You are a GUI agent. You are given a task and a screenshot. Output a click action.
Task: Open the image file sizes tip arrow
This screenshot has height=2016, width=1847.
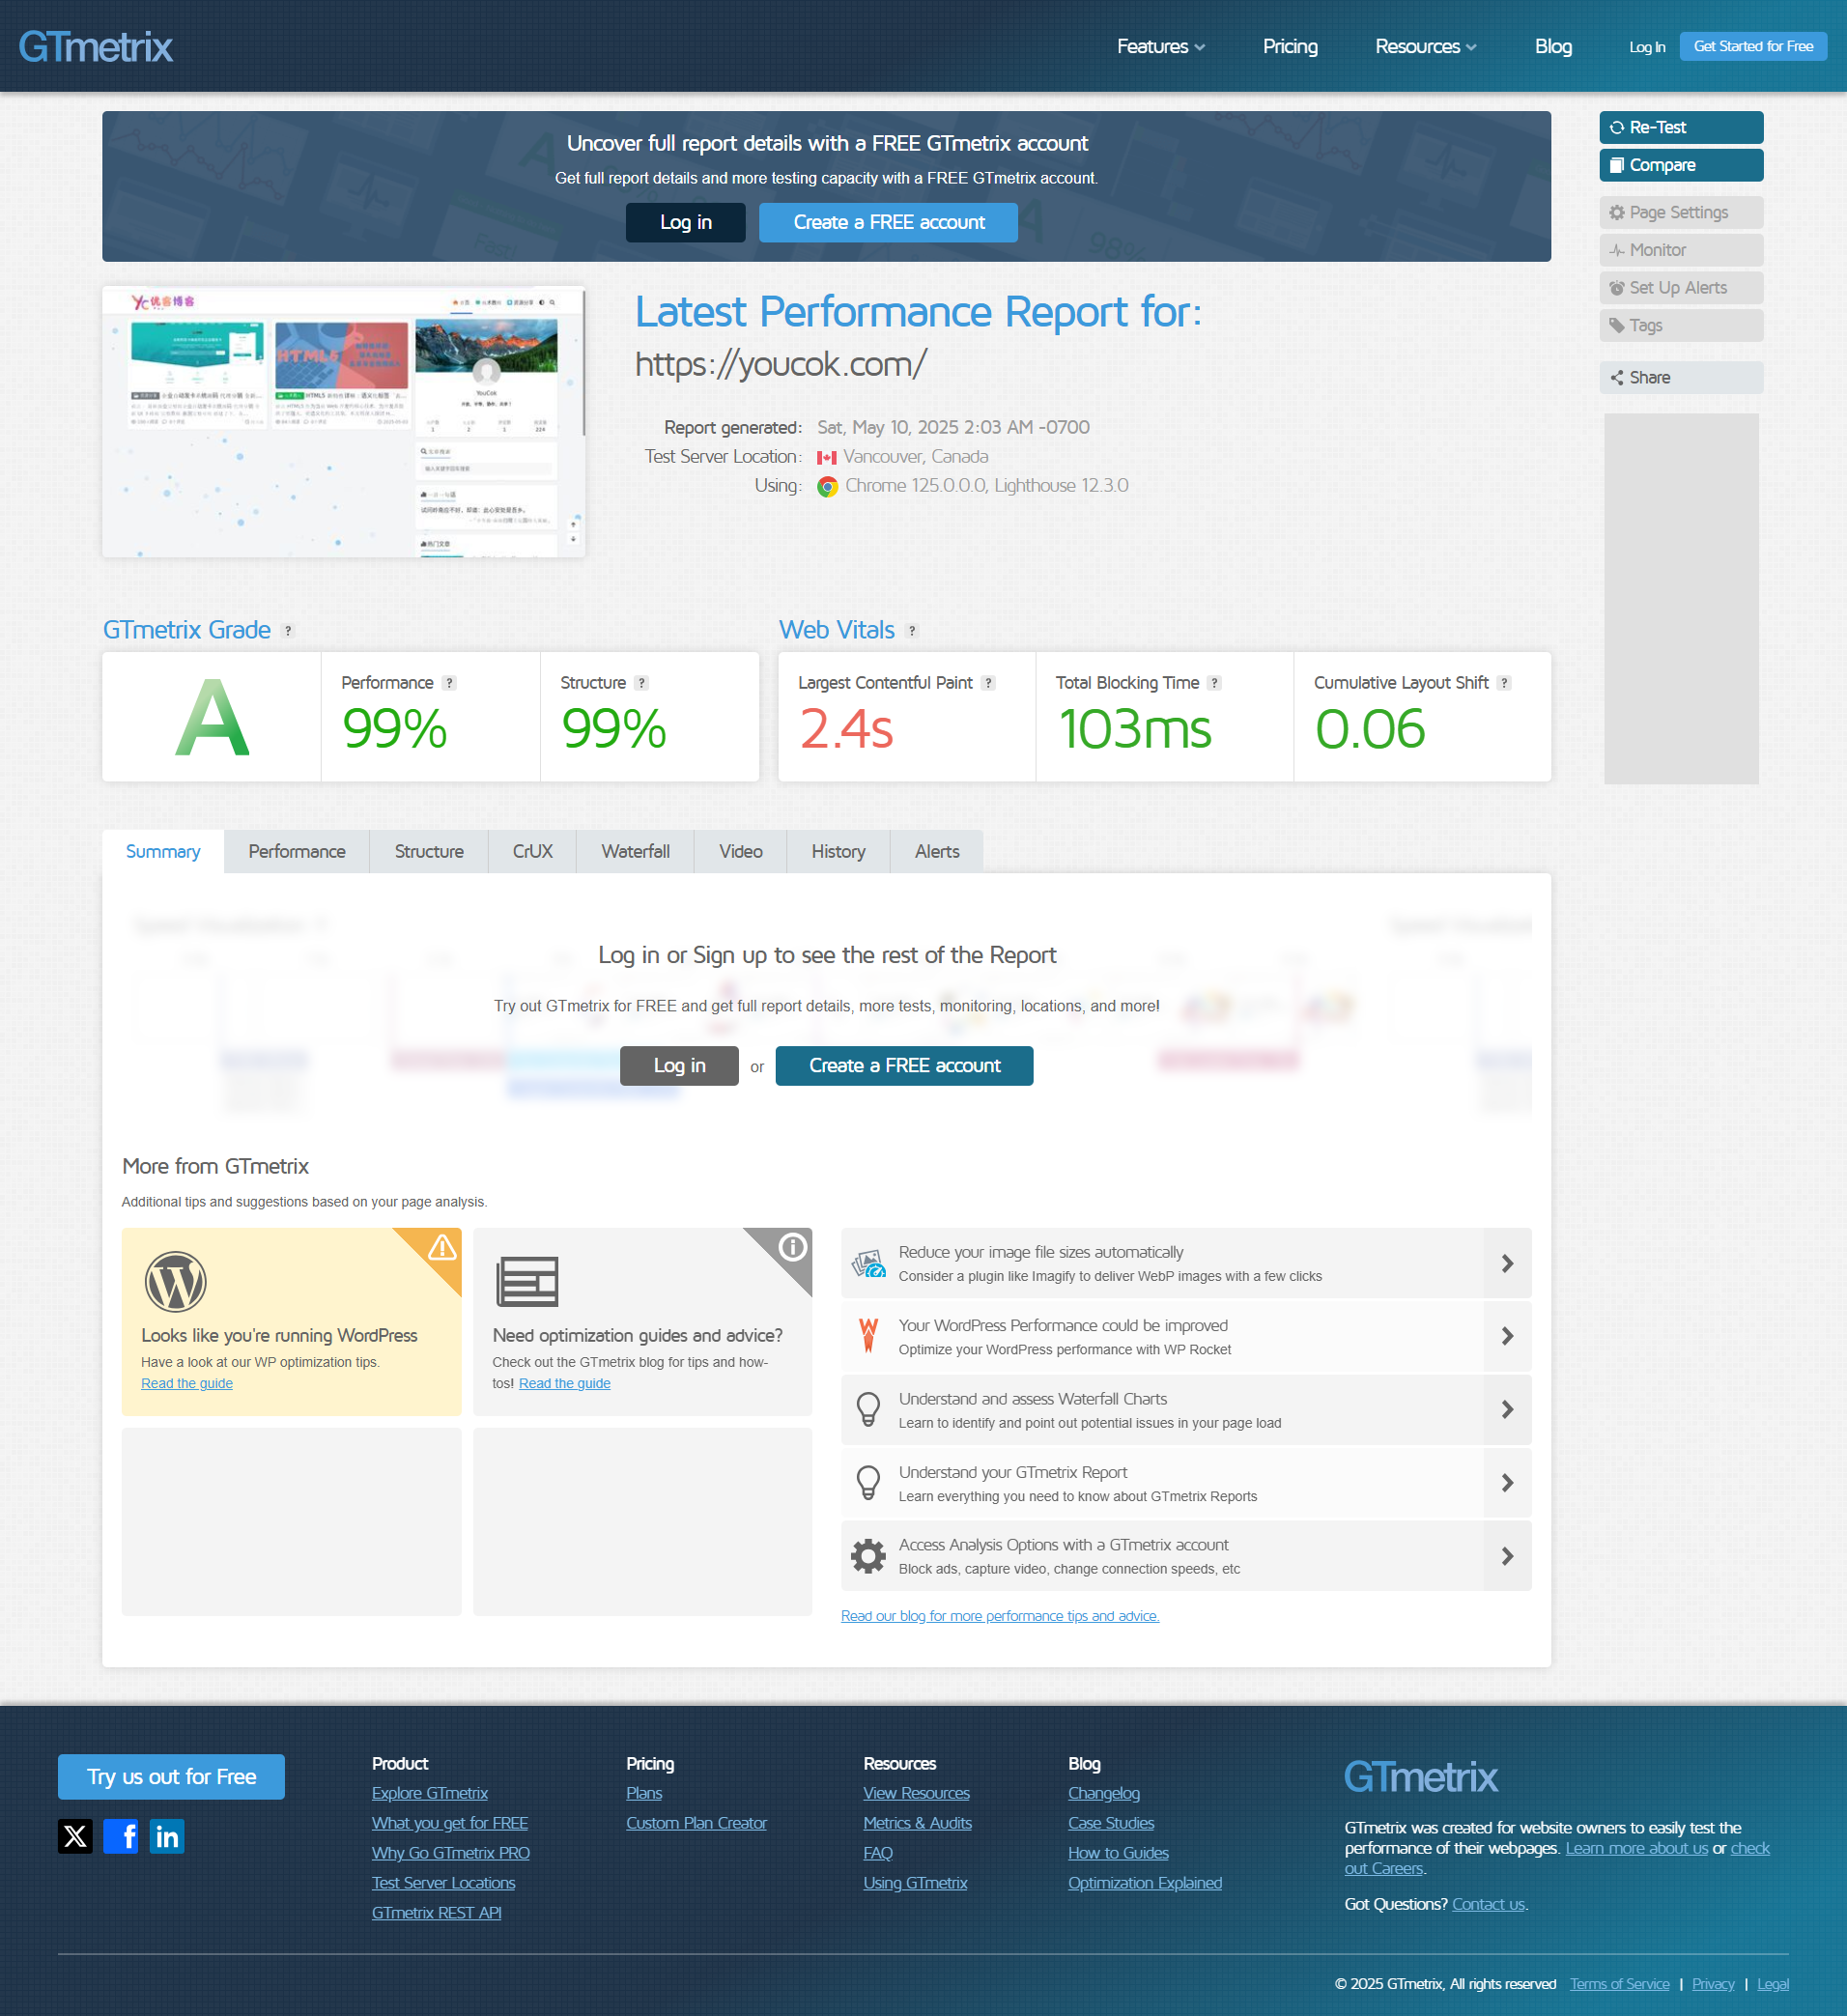pyautogui.click(x=1507, y=1263)
